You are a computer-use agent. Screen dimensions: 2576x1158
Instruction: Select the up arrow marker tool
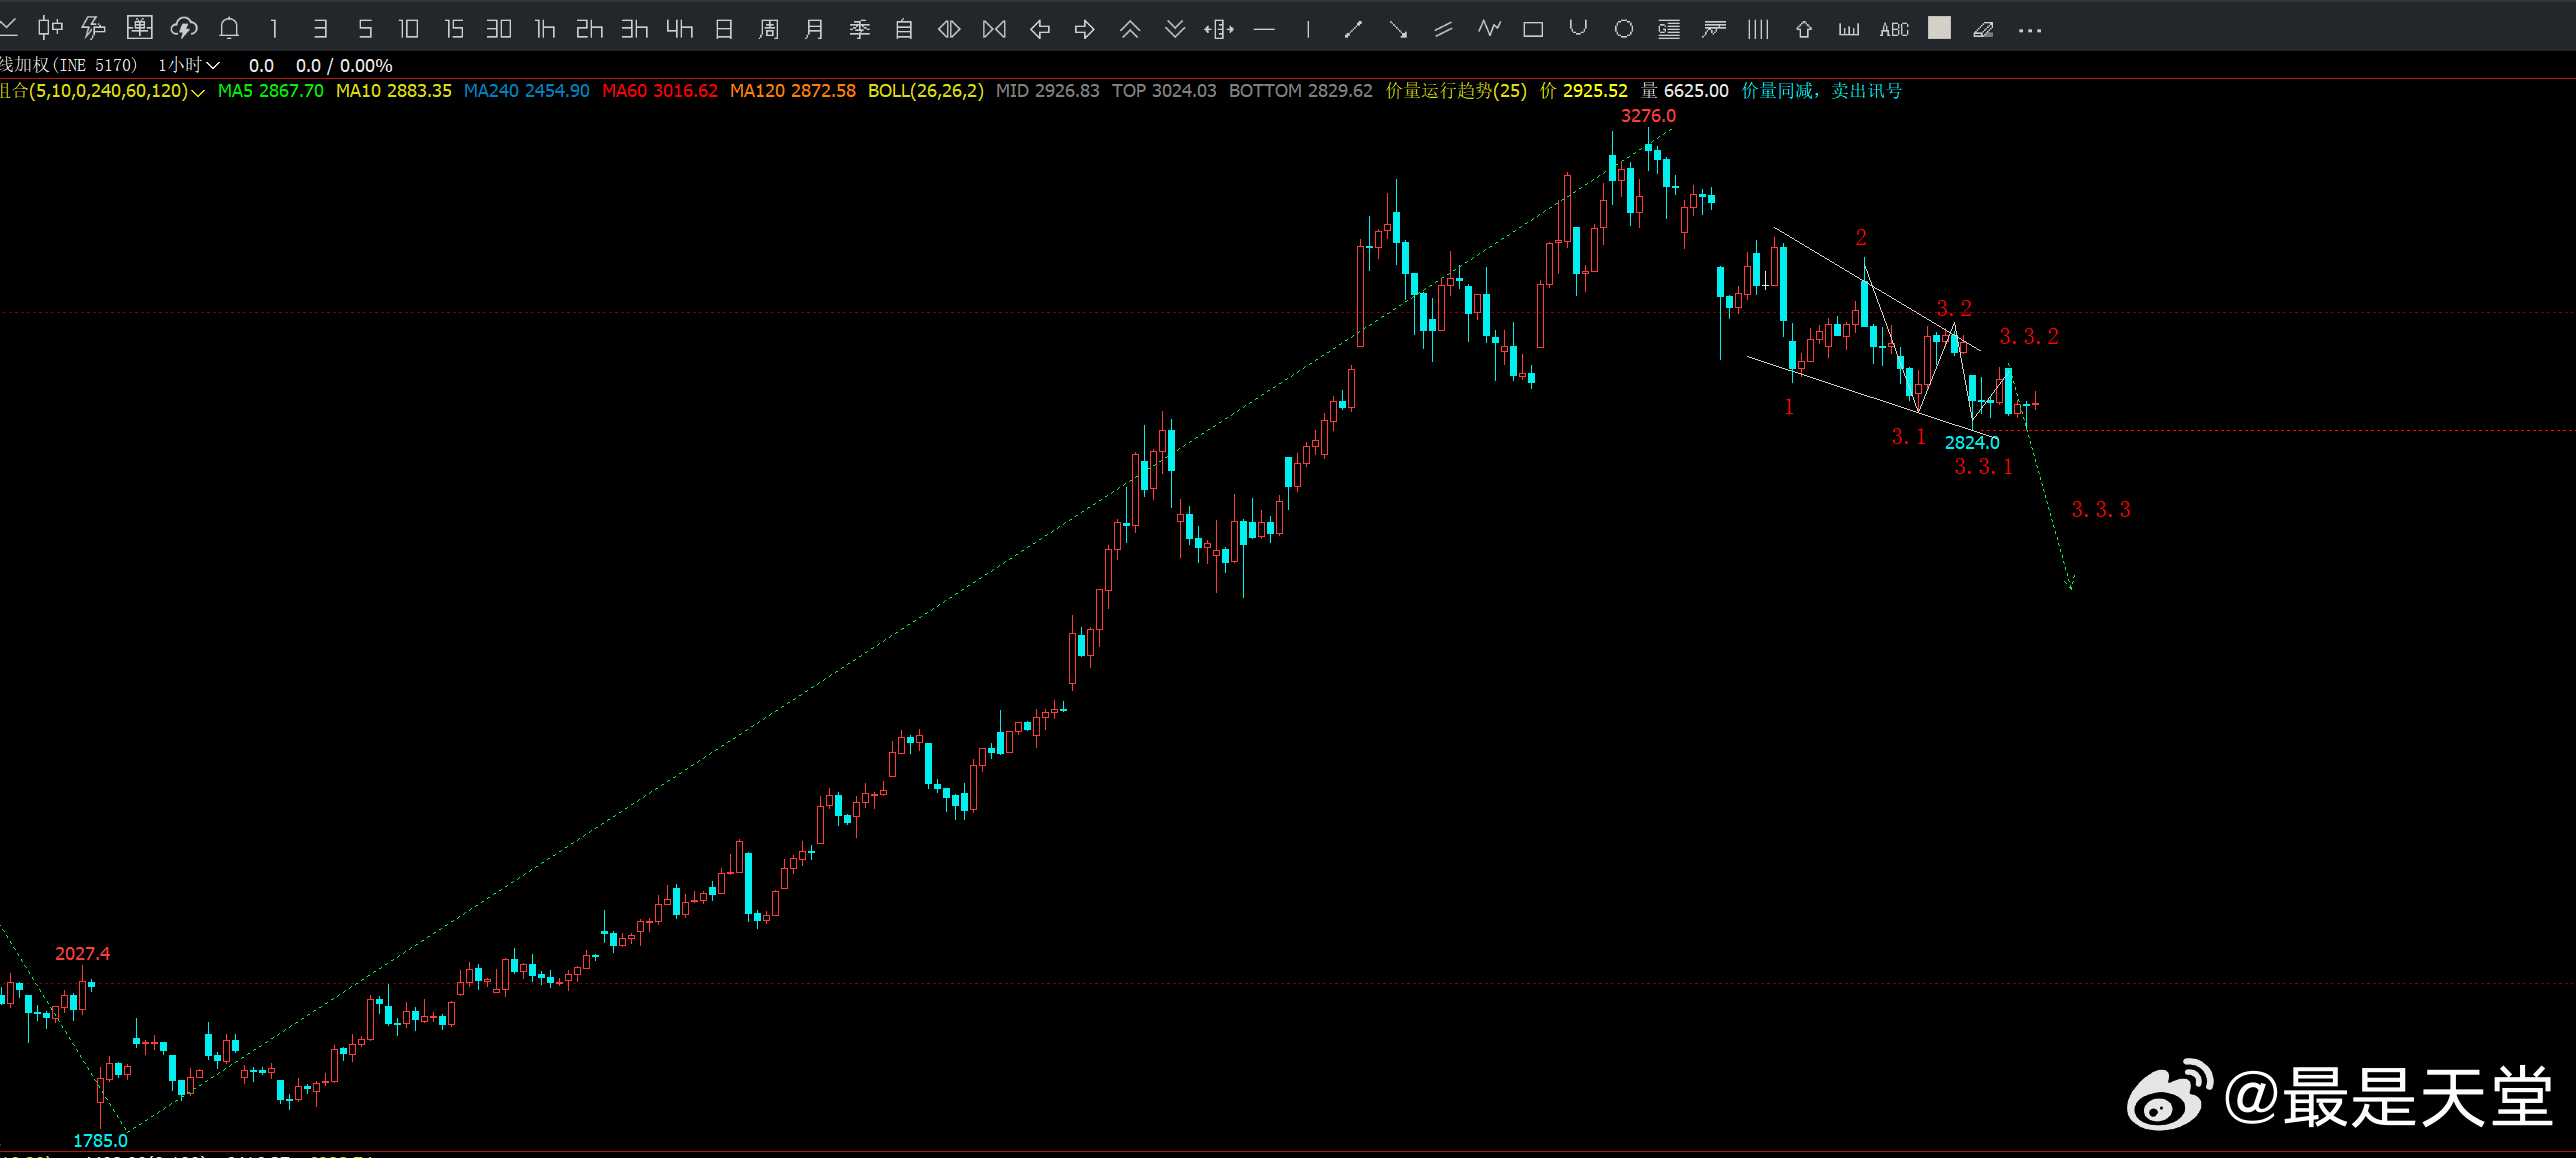pyautogui.click(x=1804, y=29)
